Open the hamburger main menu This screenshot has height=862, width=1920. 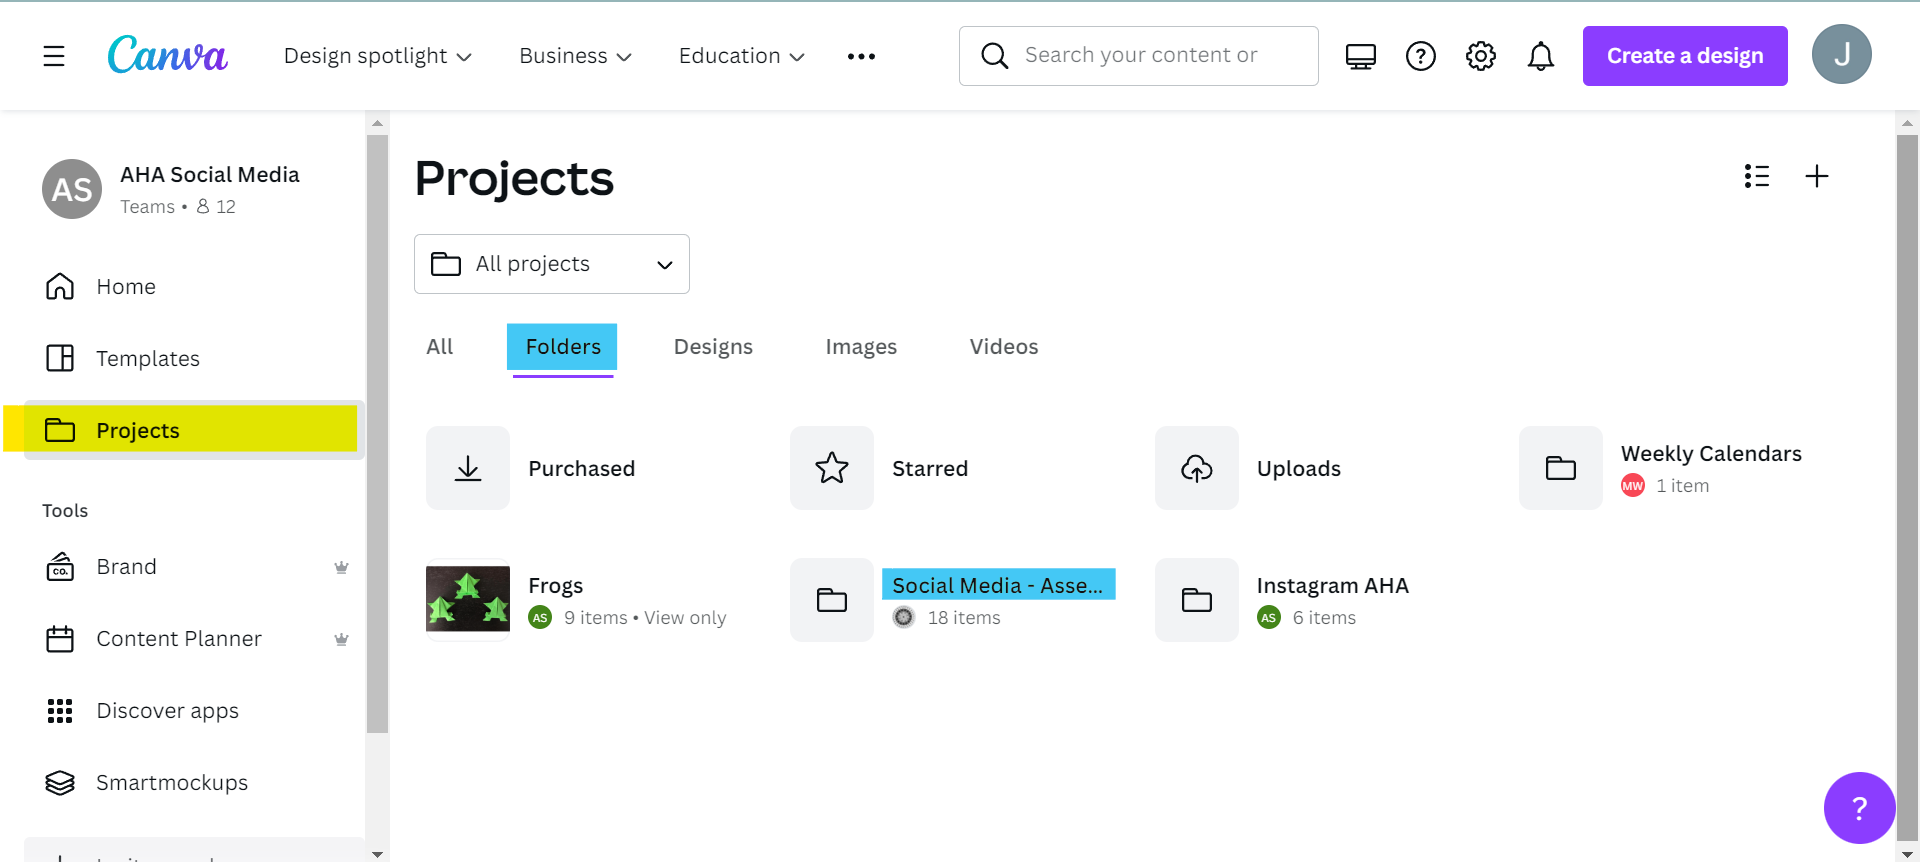point(54,56)
